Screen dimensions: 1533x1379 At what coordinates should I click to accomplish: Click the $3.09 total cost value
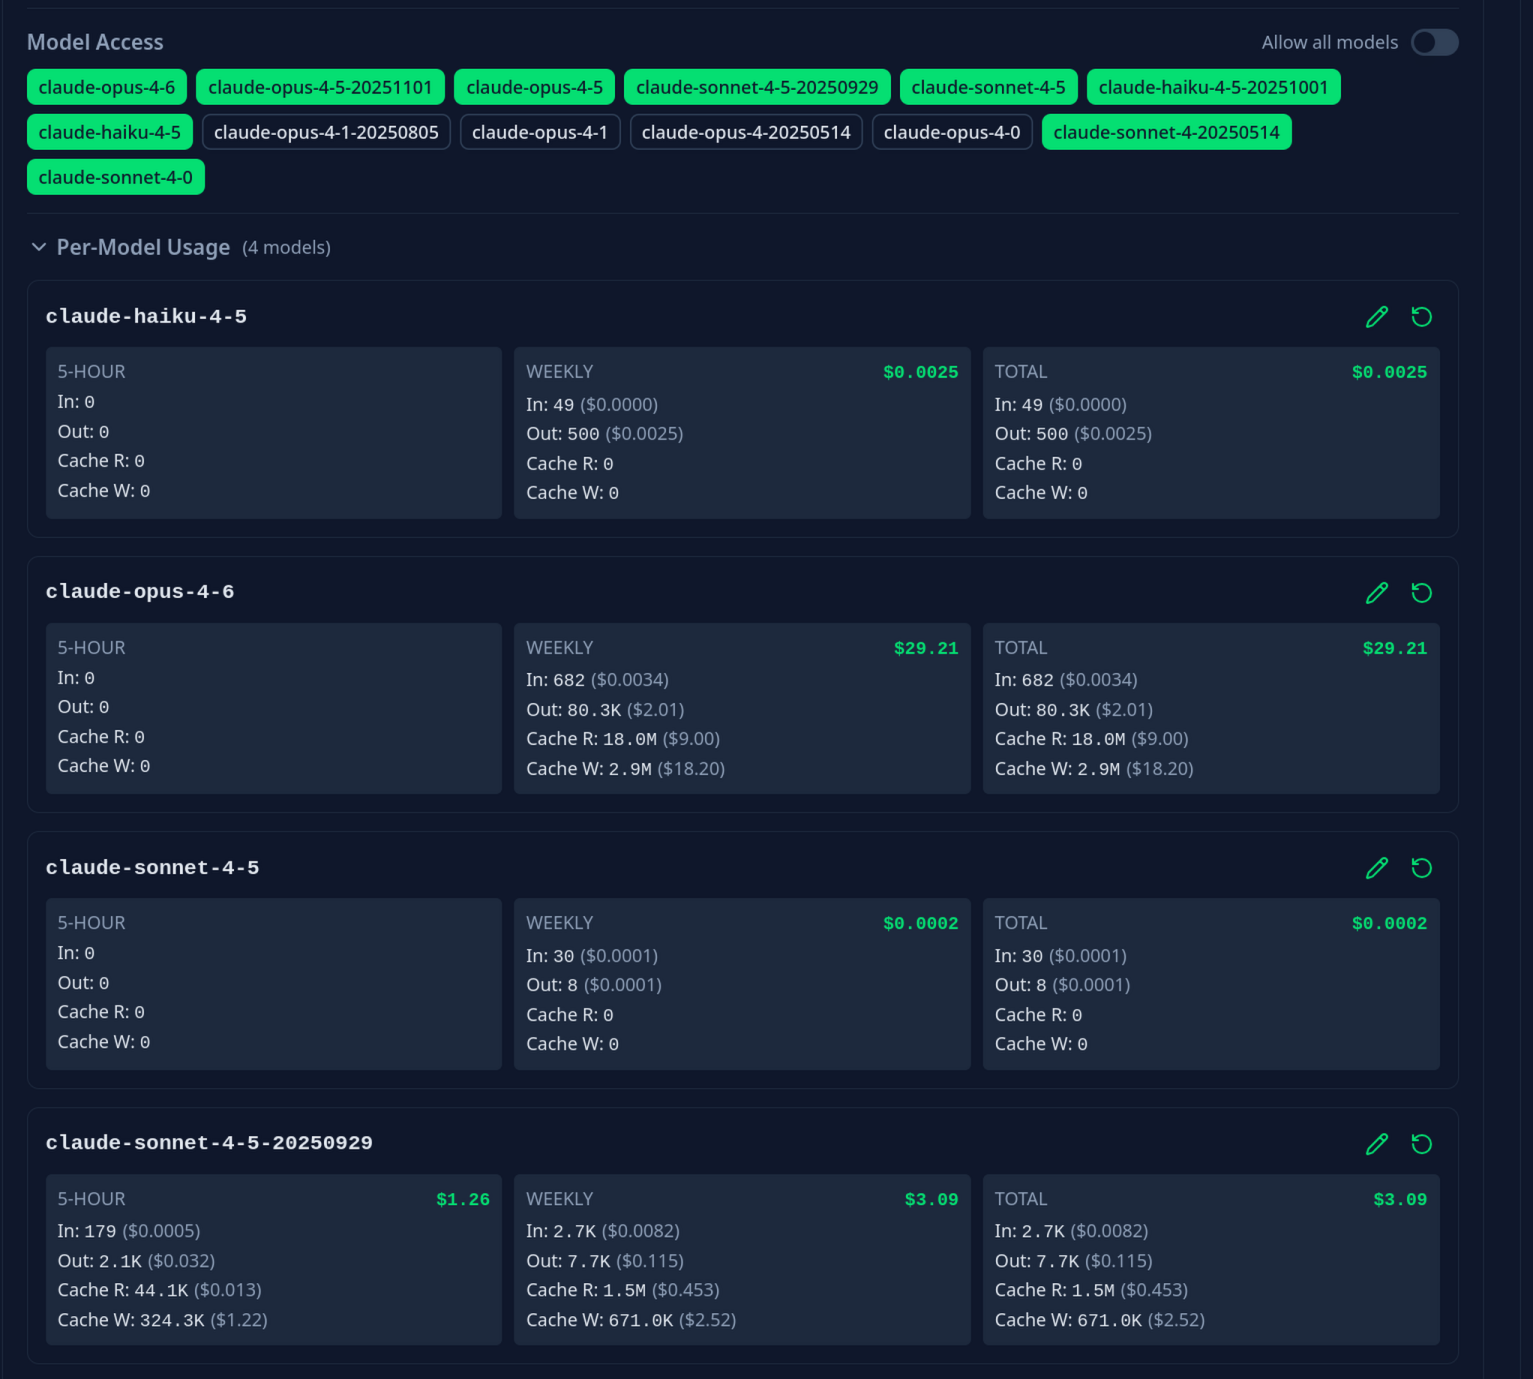point(1400,1199)
